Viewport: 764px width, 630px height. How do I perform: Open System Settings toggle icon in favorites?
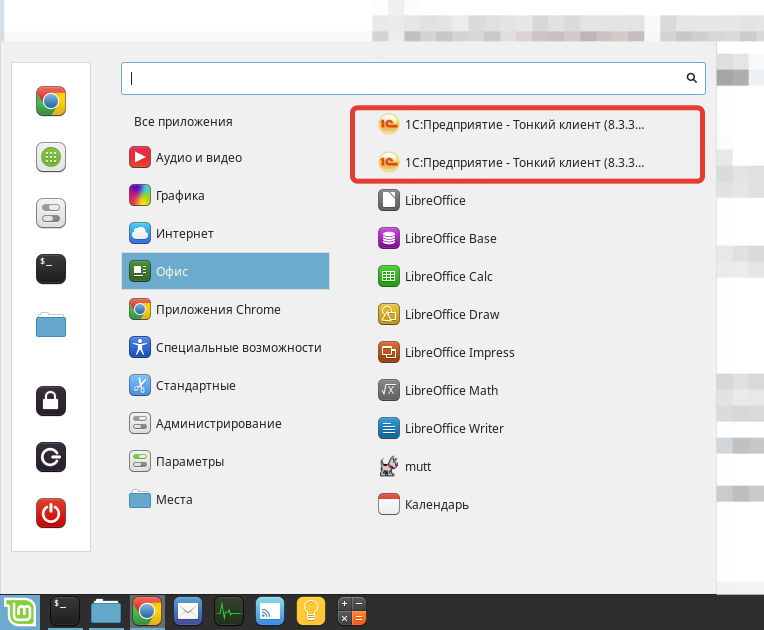(x=51, y=213)
